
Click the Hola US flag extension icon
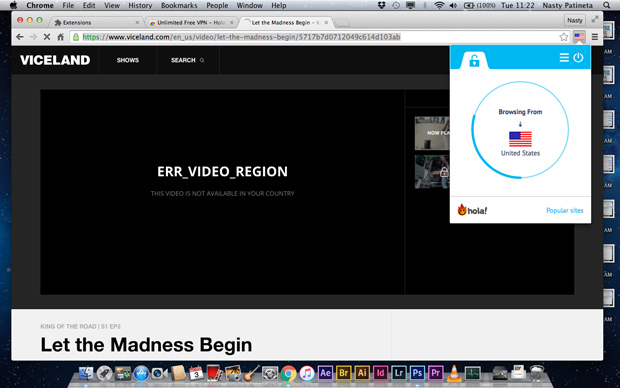[579, 37]
